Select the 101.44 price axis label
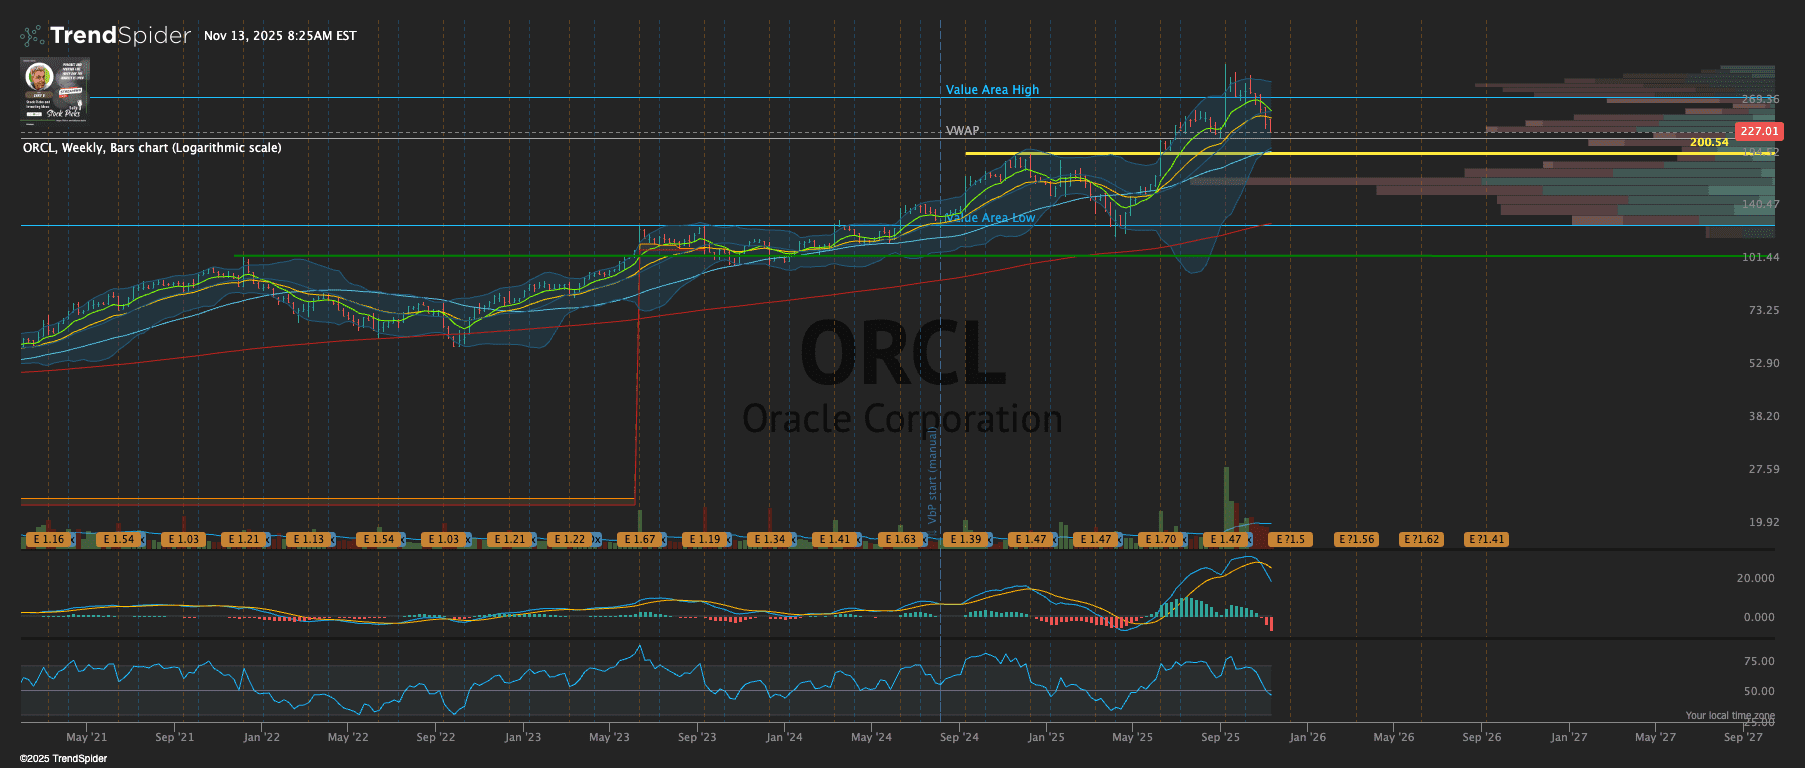 coord(1760,257)
